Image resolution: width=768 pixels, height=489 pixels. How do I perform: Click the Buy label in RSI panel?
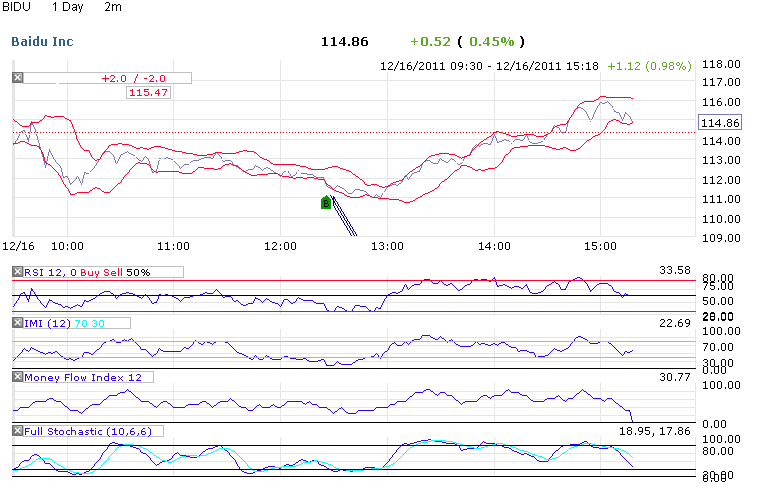pyautogui.click(x=90, y=272)
